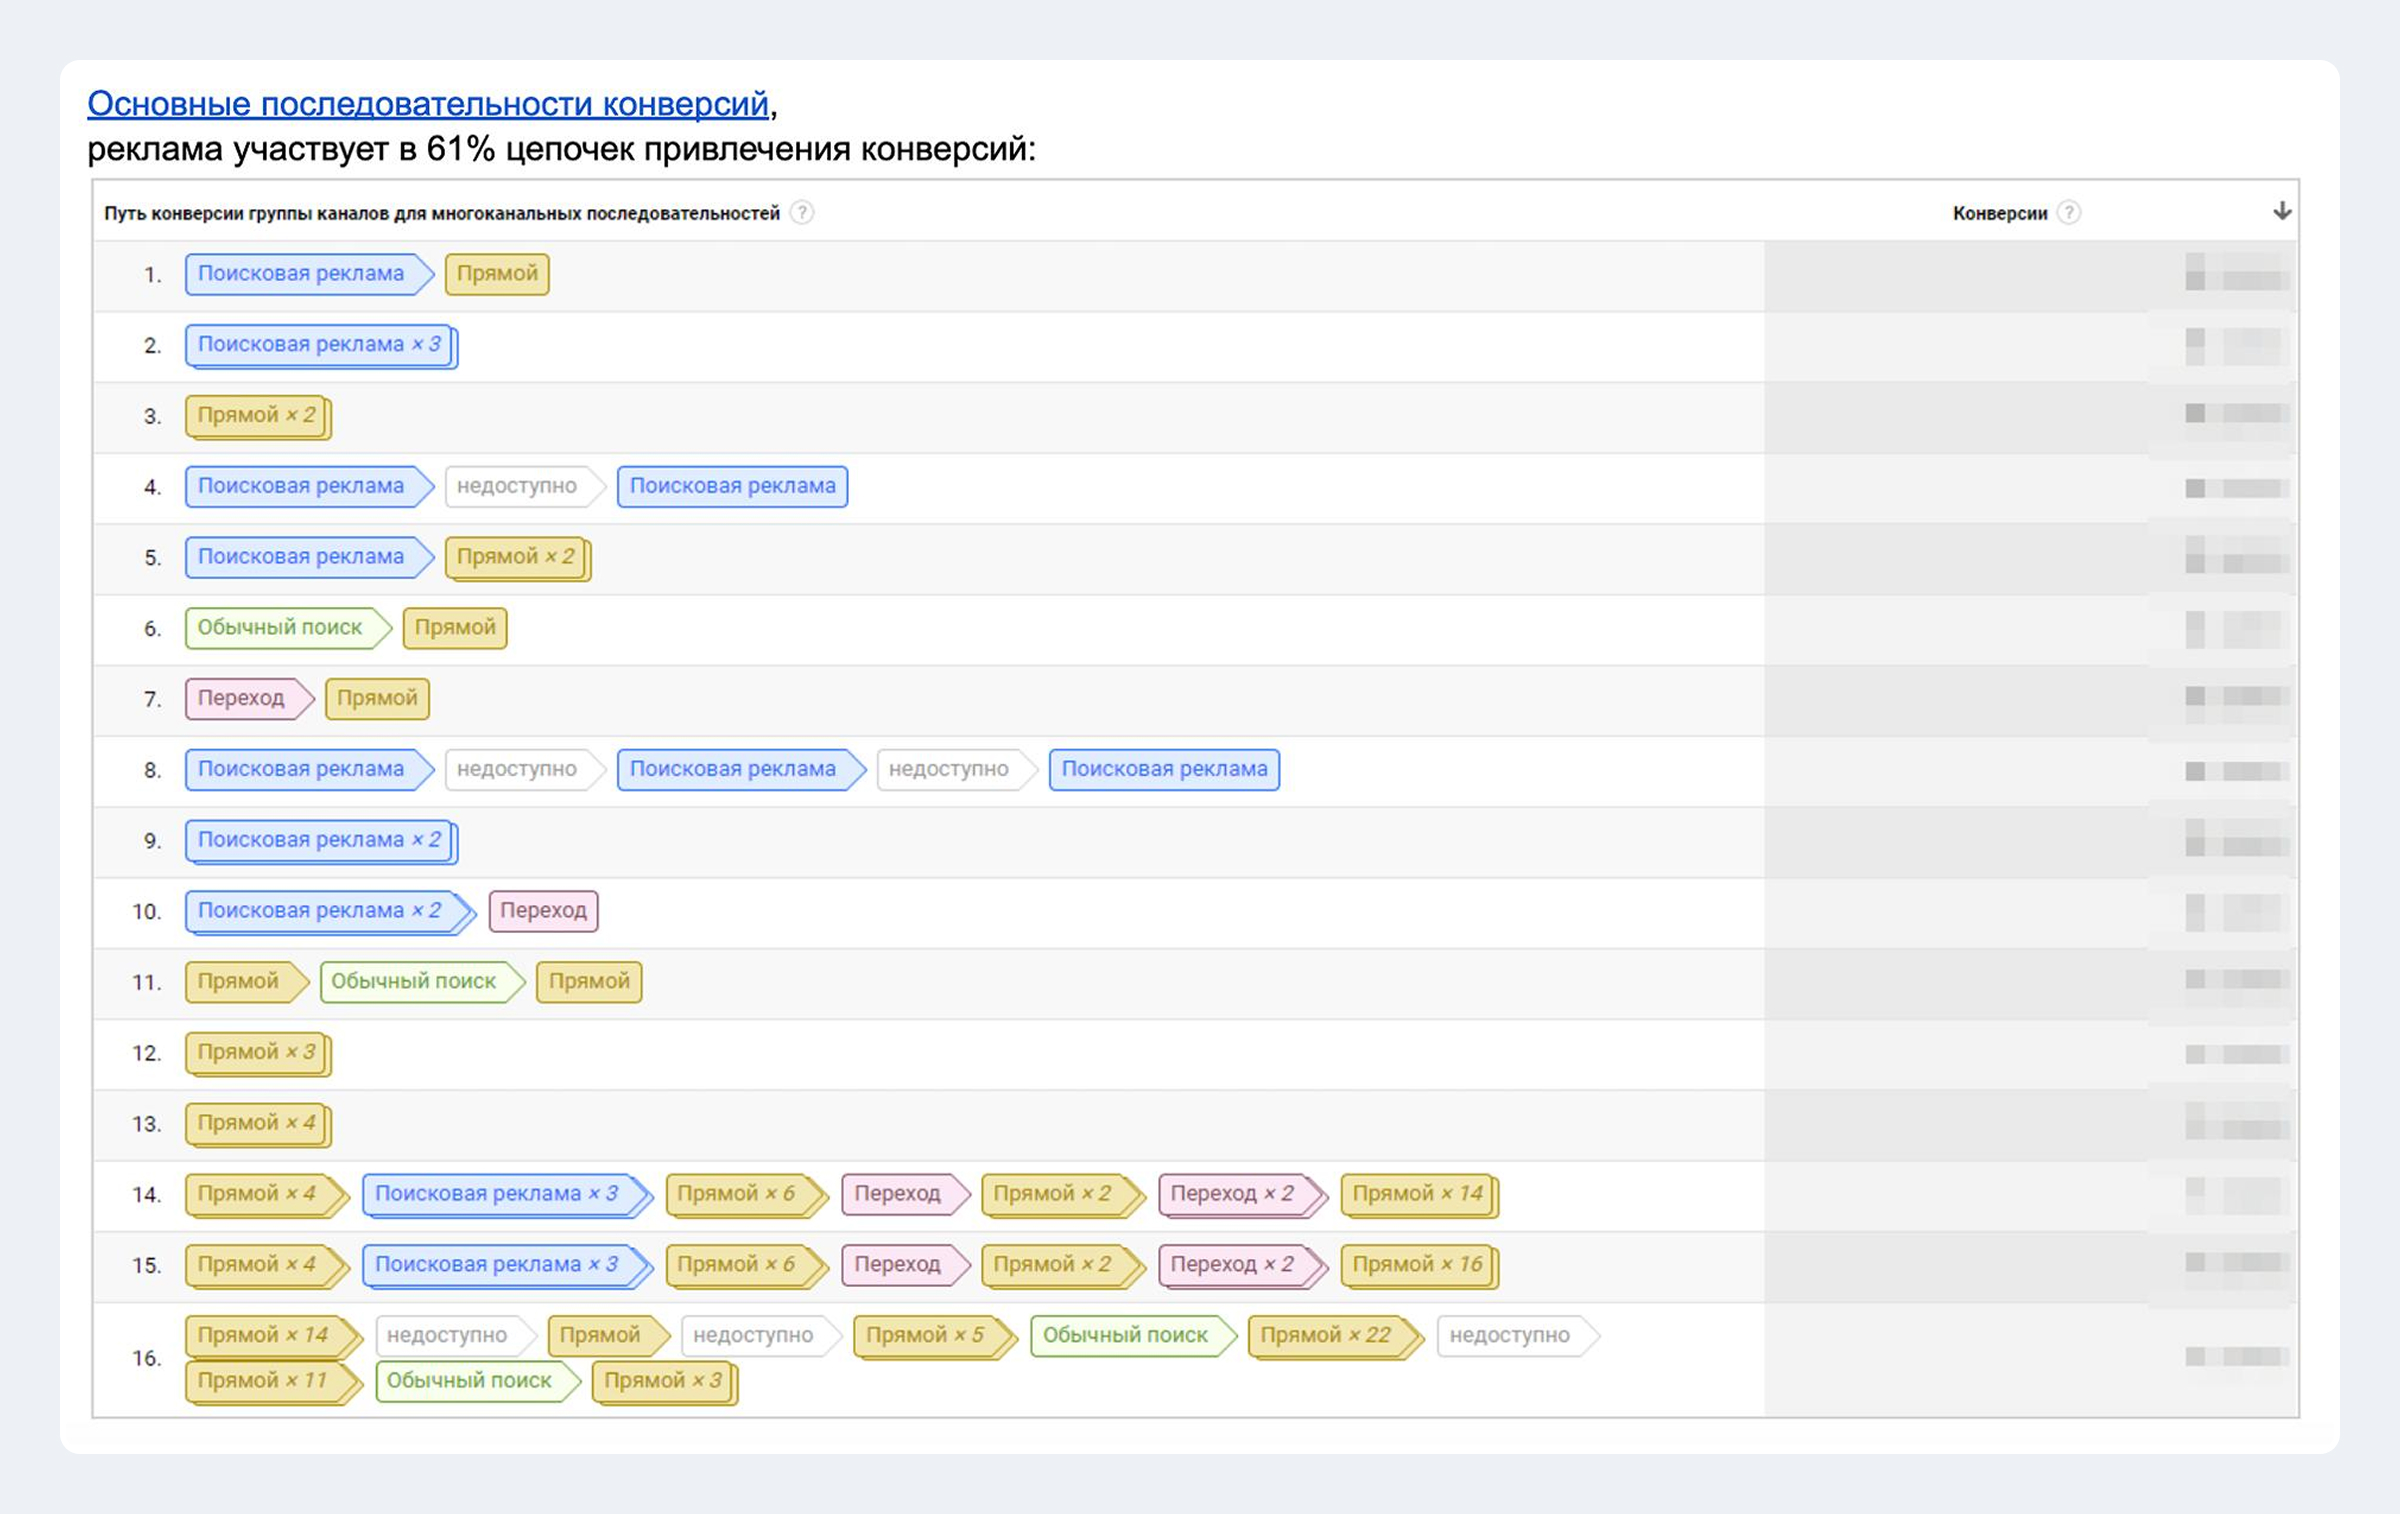This screenshot has width=2400, height=1514.
Task: Click 'Обычный поиск' chip in row 6
Action: click(x=280, y=628)
